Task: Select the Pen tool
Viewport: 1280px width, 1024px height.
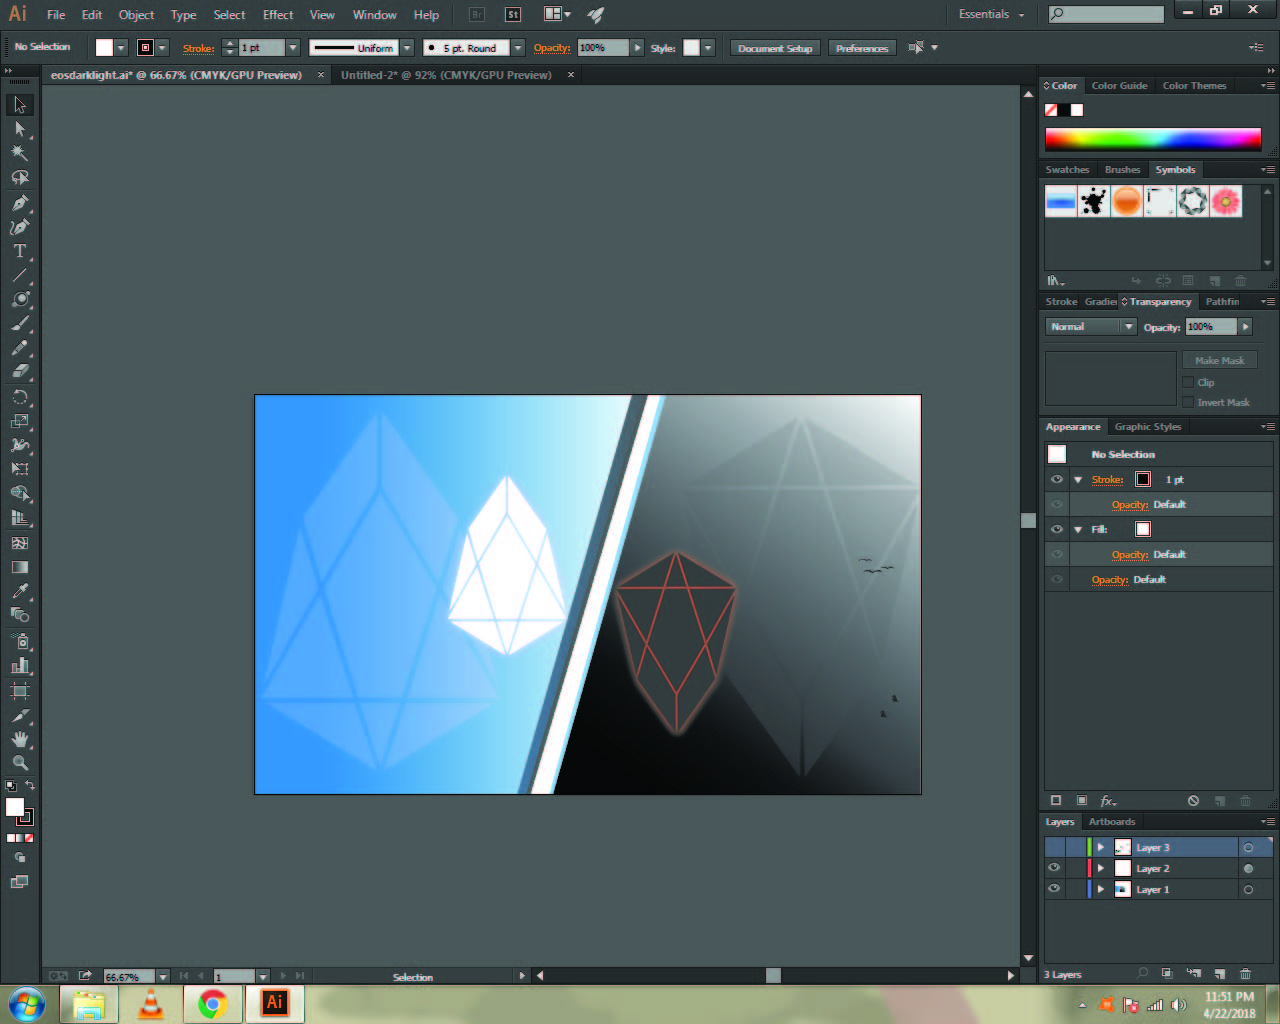Action: 20,202
